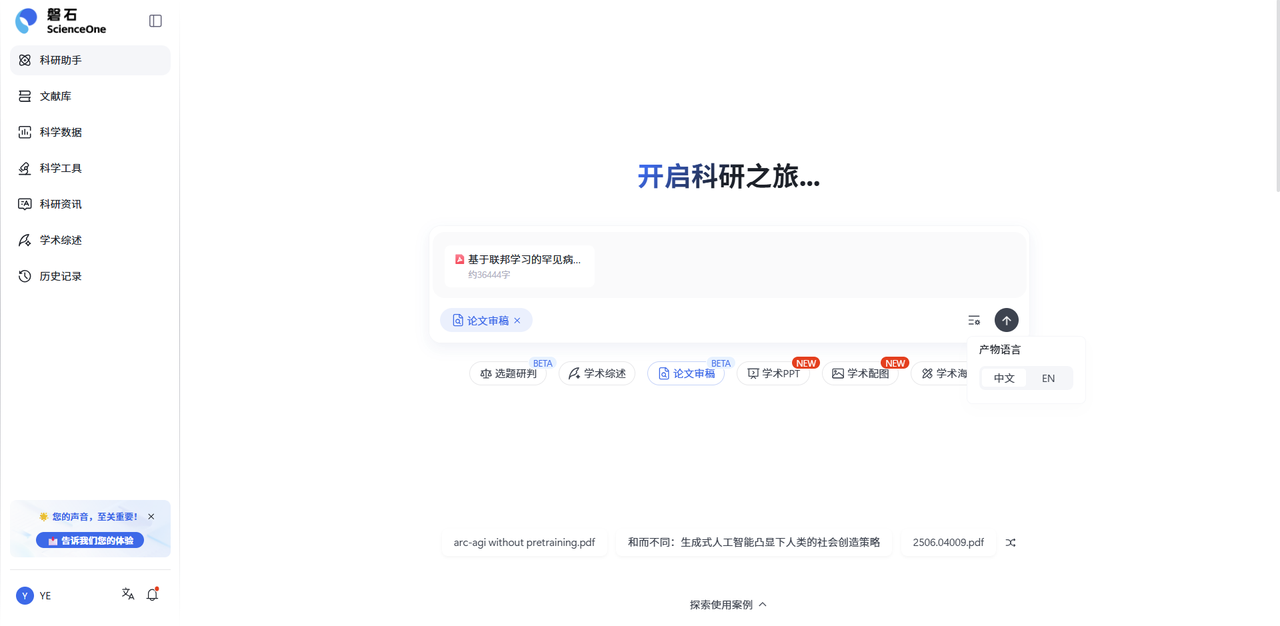Click the language translation icon near YE avatar
Viewport: 1280px width, 626px height.
tap(128, 593)
